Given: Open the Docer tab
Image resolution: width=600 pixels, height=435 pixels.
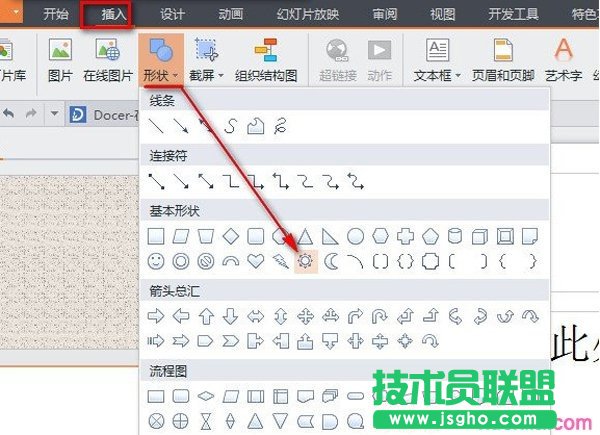Looking at the screenshot, I should pyautogui.click(x=103, y=114).
